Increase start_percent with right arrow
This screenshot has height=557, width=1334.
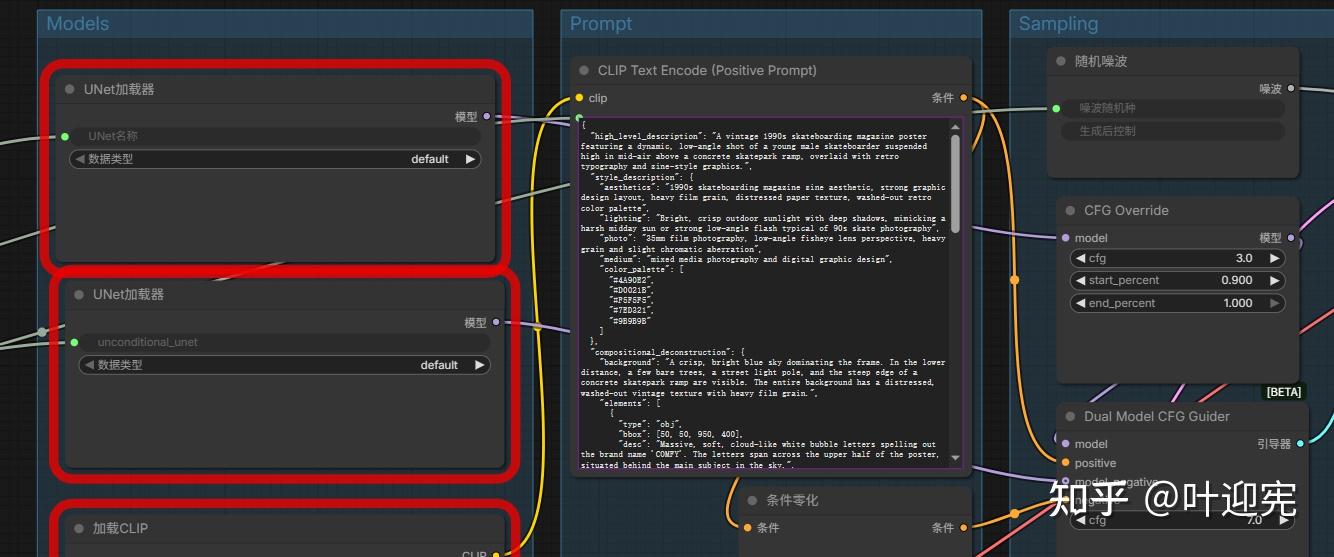(1274, 280)
